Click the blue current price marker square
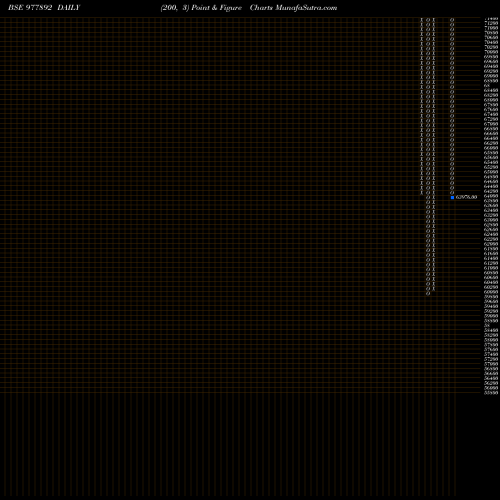This screenshot has width=500, height=500. [452, 197]
